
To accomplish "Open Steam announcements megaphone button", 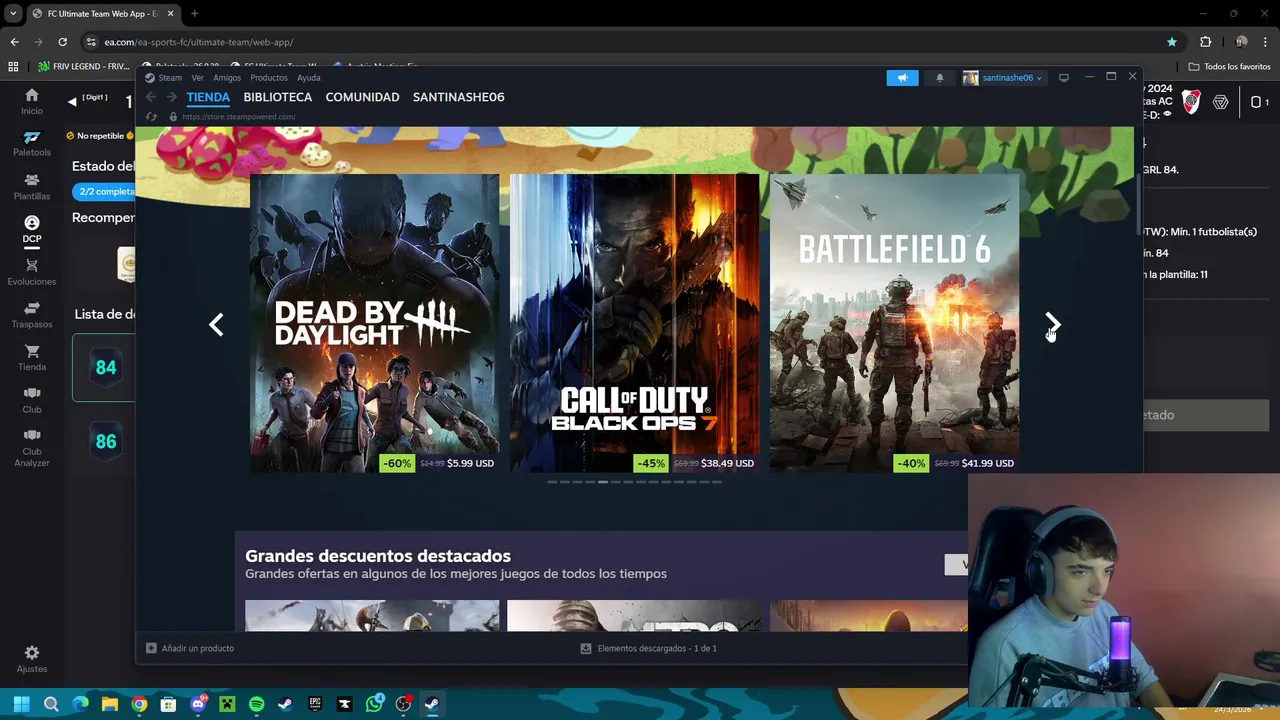I will pos(902,78).
